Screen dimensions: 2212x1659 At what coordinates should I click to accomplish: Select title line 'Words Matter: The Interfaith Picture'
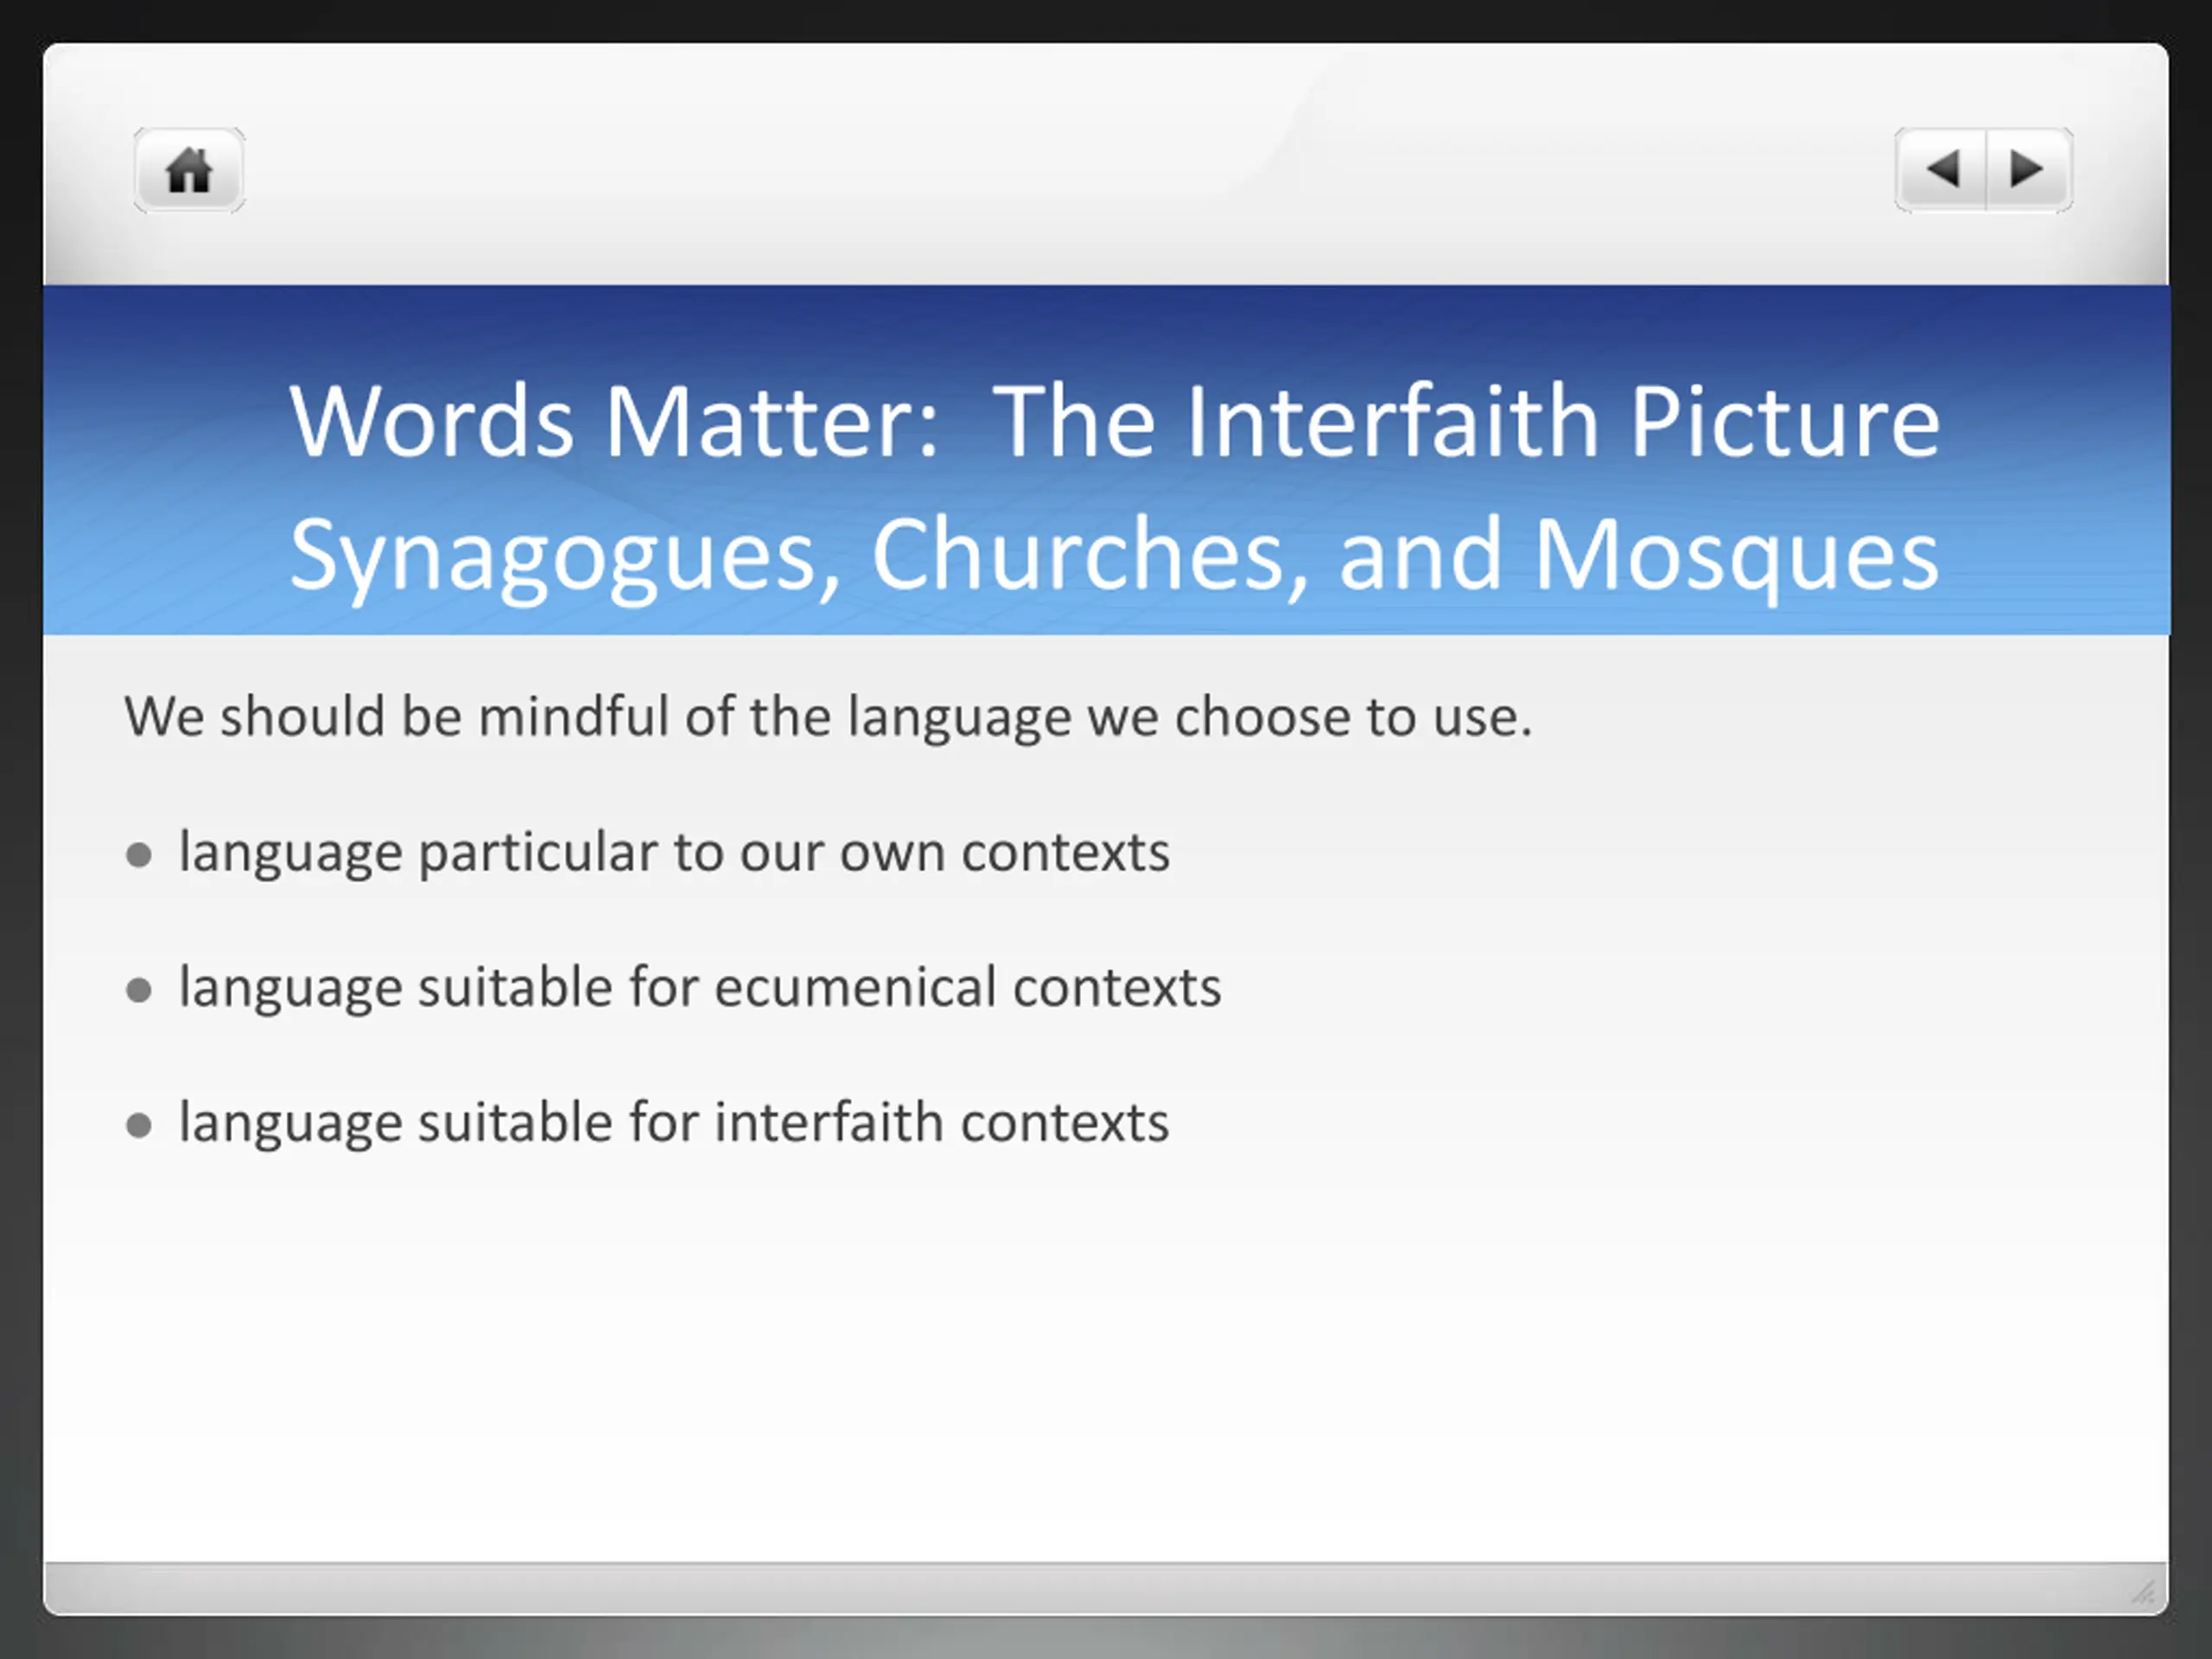[1115, 421]
